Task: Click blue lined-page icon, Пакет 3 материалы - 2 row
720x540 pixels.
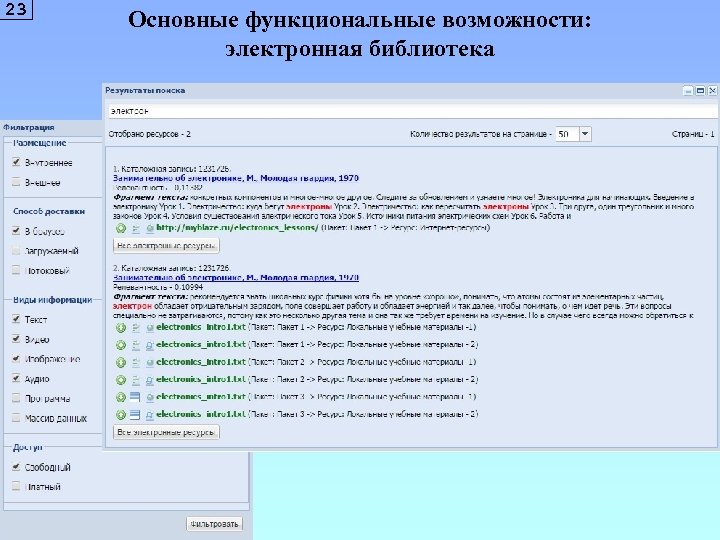Action: (135, 415)
